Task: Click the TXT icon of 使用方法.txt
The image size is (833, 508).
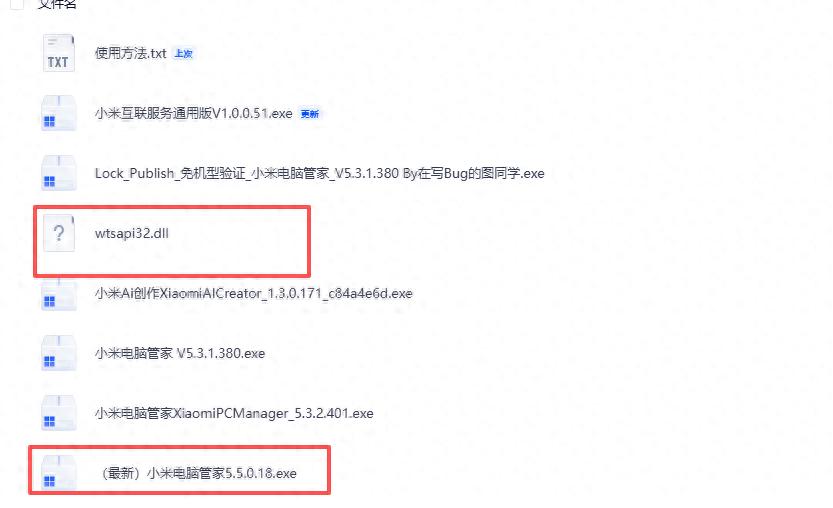Action: pyautogui.click(x=58, y=53)
